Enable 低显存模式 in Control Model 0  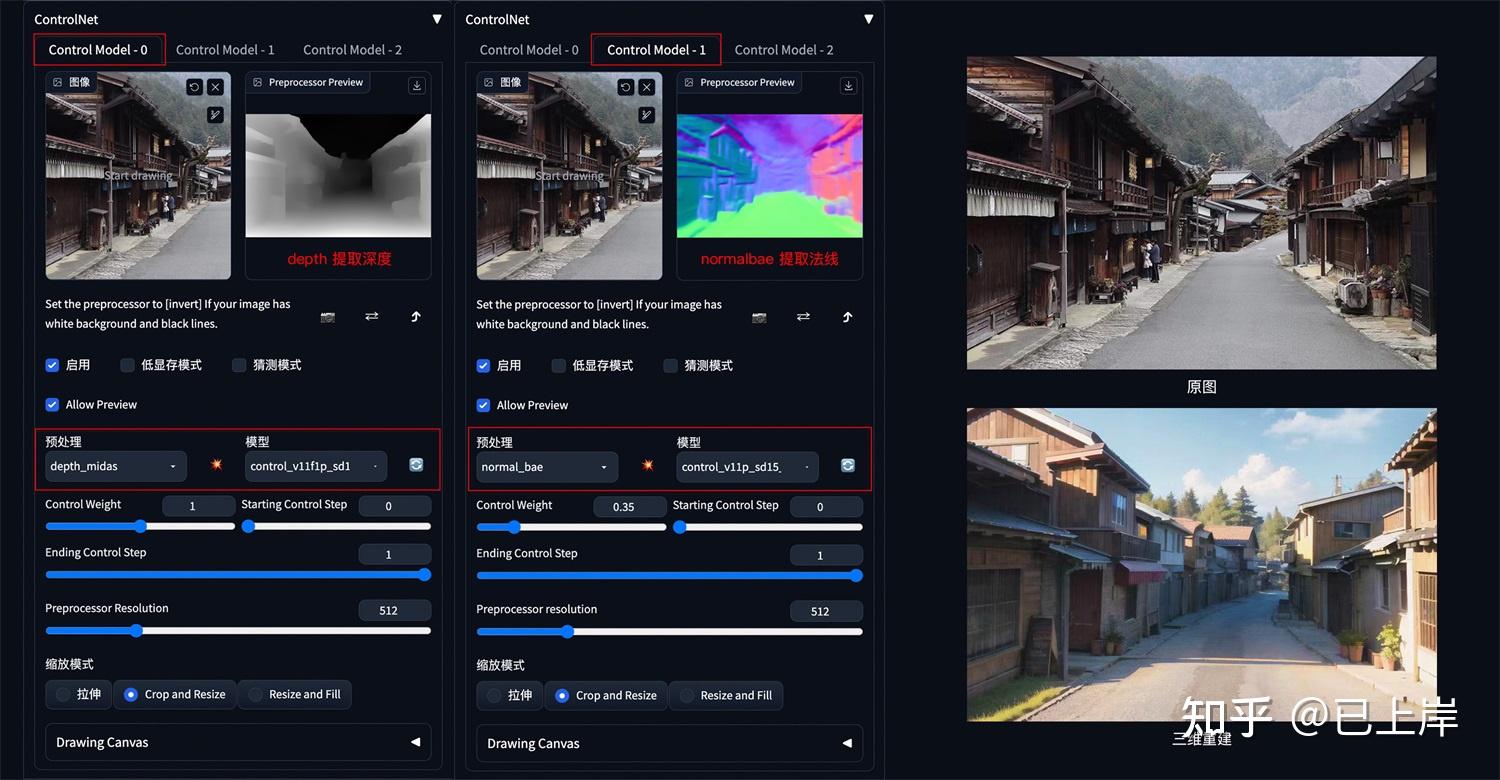click(x=127, y=365)
